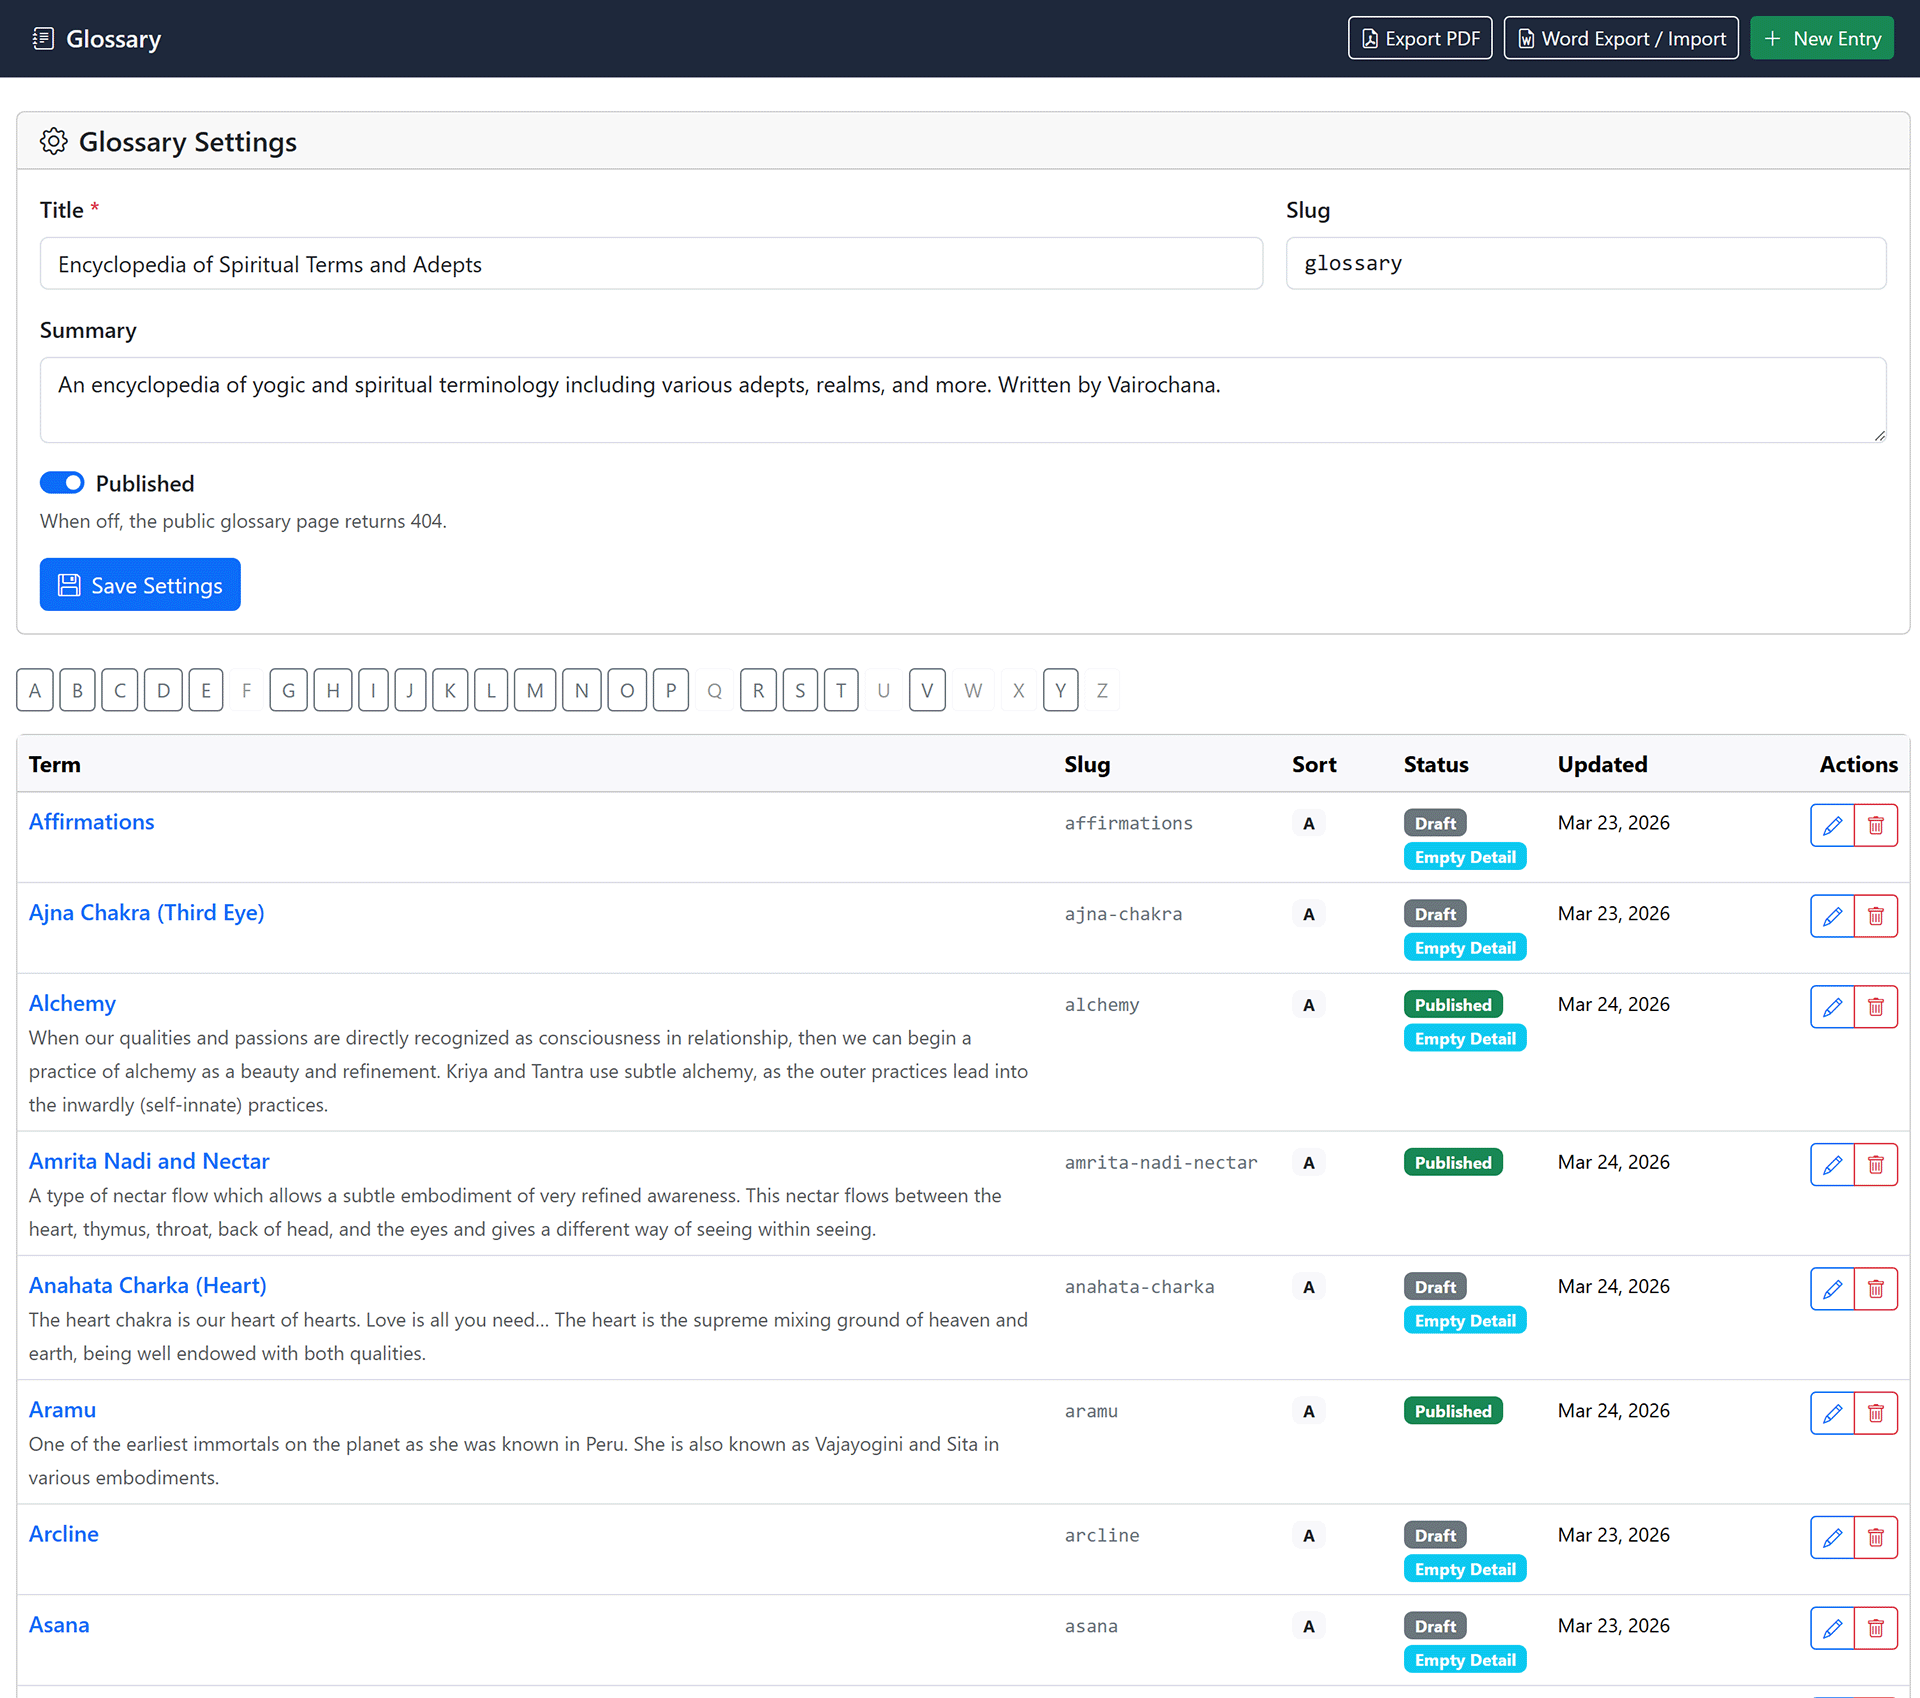
Task: Open the Aramu term link
Action: (x=62, y=1410)
